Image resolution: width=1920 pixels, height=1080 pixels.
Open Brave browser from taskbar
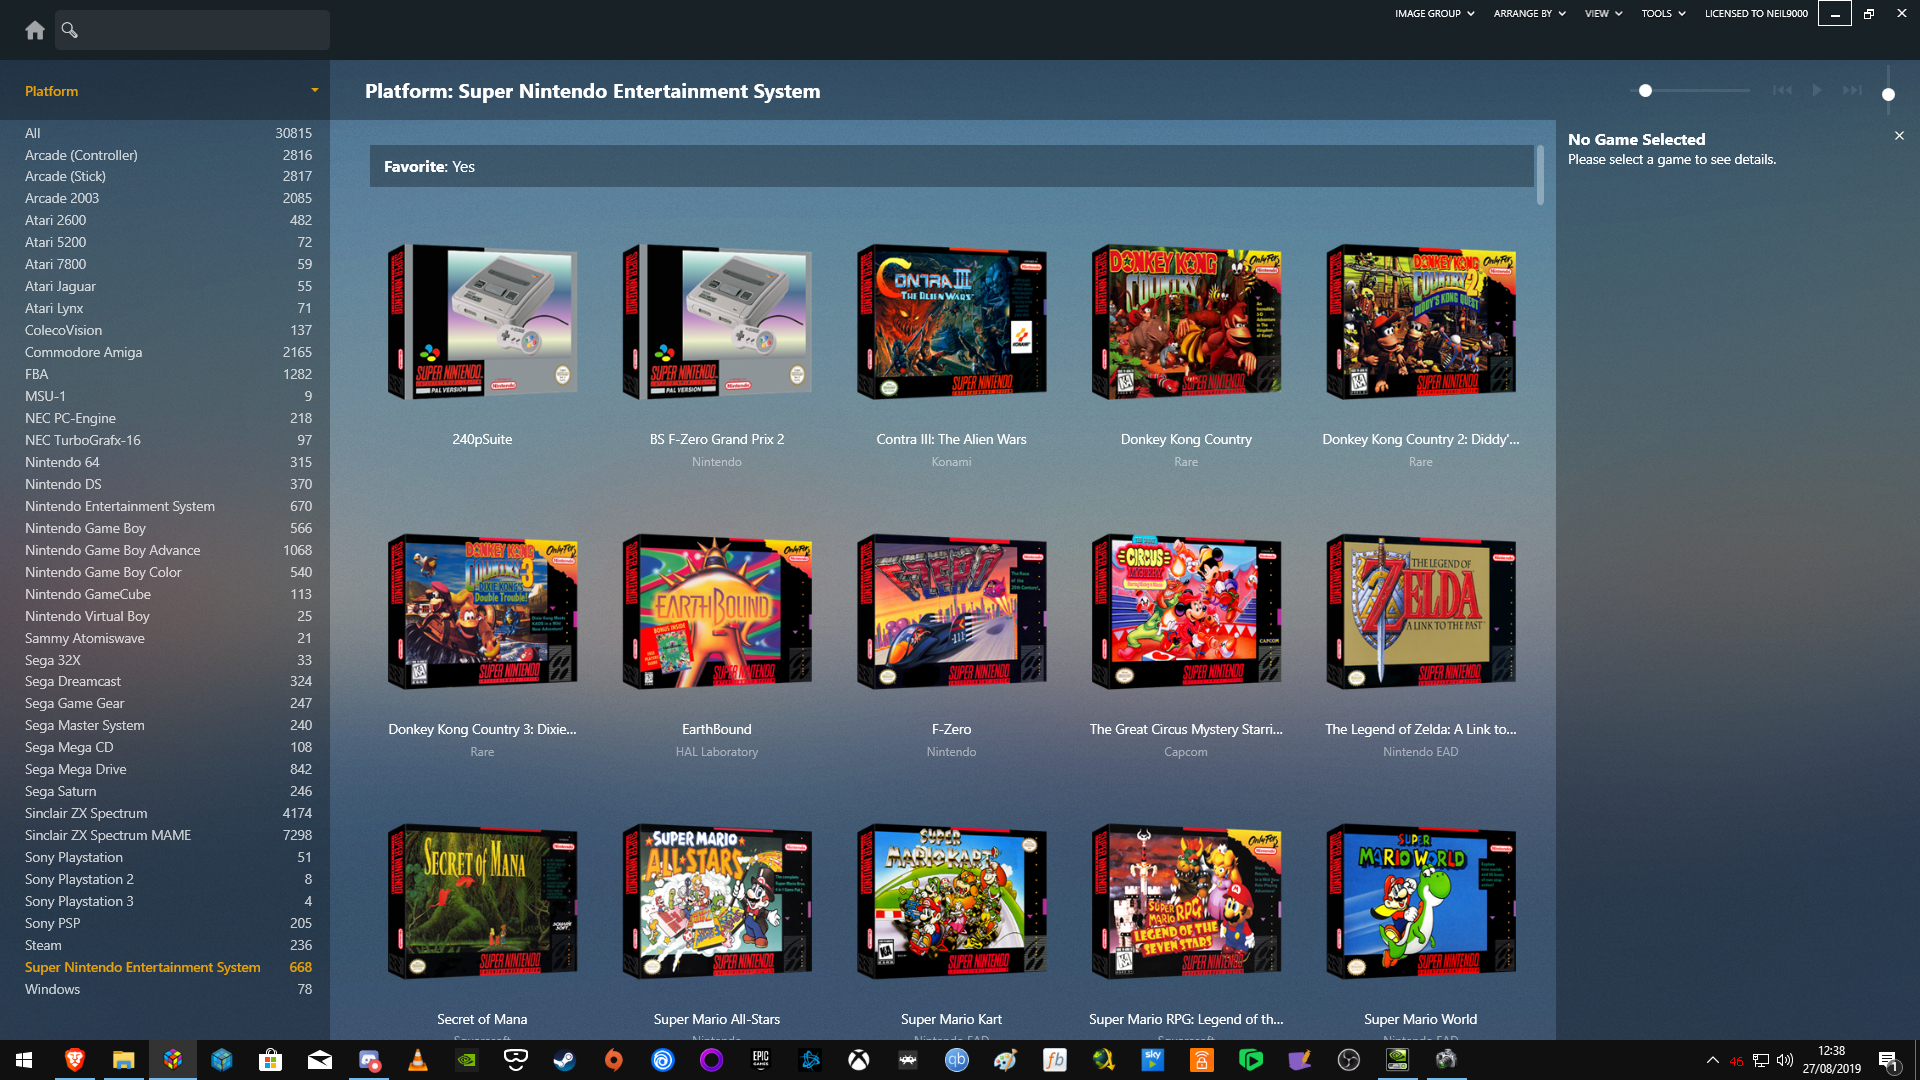(x=75, y=1060)
